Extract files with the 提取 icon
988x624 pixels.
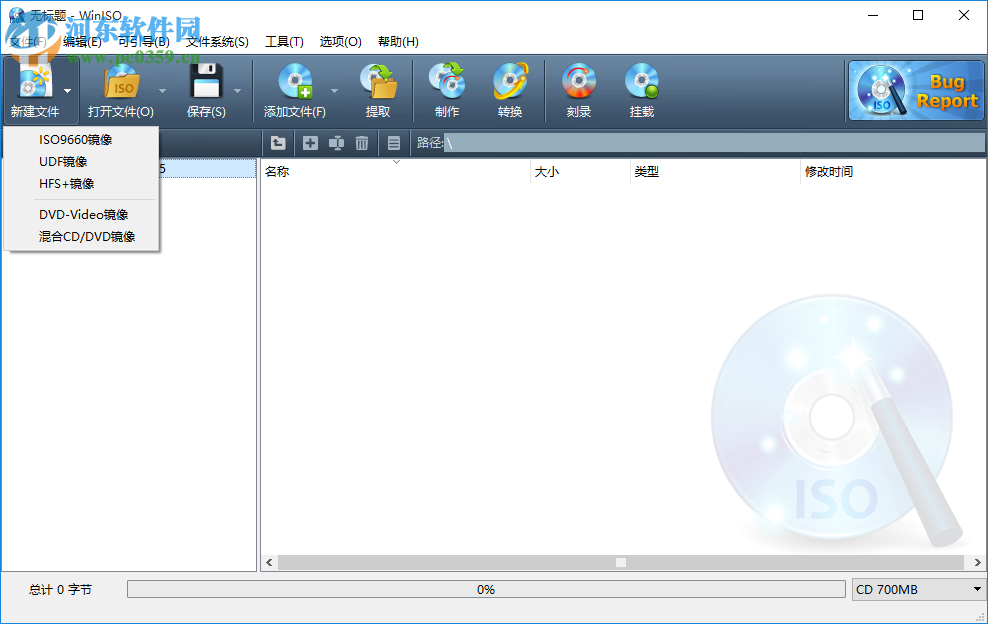[x=379, y=90]
